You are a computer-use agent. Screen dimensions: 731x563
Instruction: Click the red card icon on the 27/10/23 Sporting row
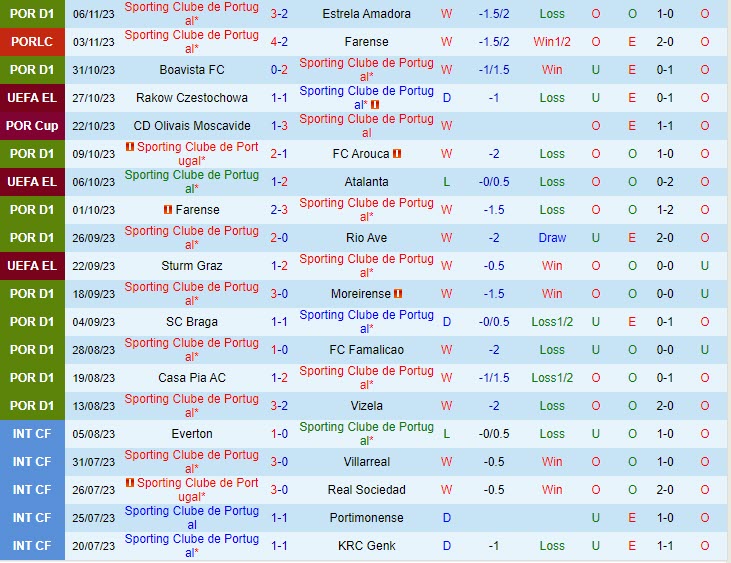click(x=375, y=105)
